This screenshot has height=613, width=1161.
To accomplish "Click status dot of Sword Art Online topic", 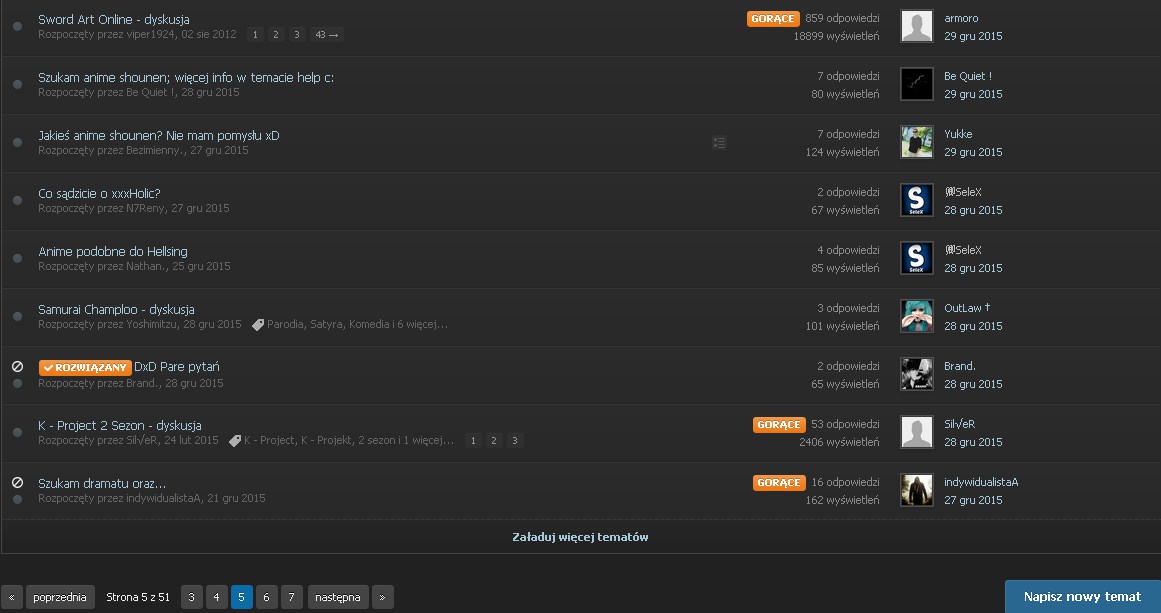I will pyautogui.click(x=18, y=27).
